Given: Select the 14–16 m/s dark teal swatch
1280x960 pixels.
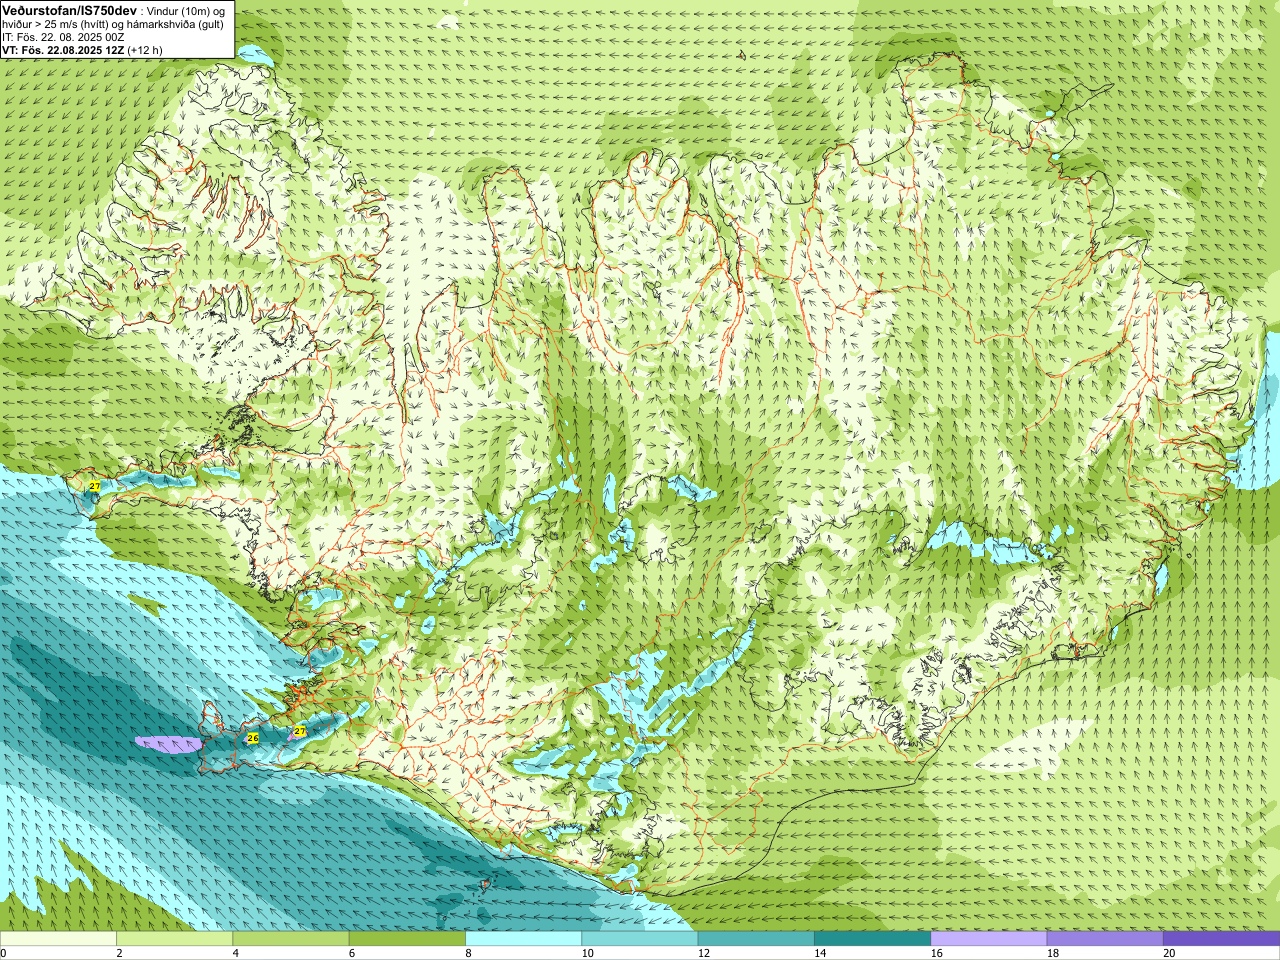Looking at the screenshot, I should (872, 939).
